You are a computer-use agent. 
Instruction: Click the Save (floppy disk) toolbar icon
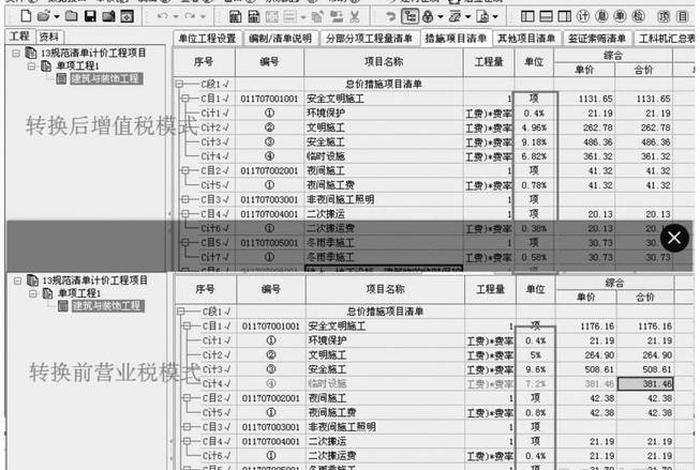[90, 17]
